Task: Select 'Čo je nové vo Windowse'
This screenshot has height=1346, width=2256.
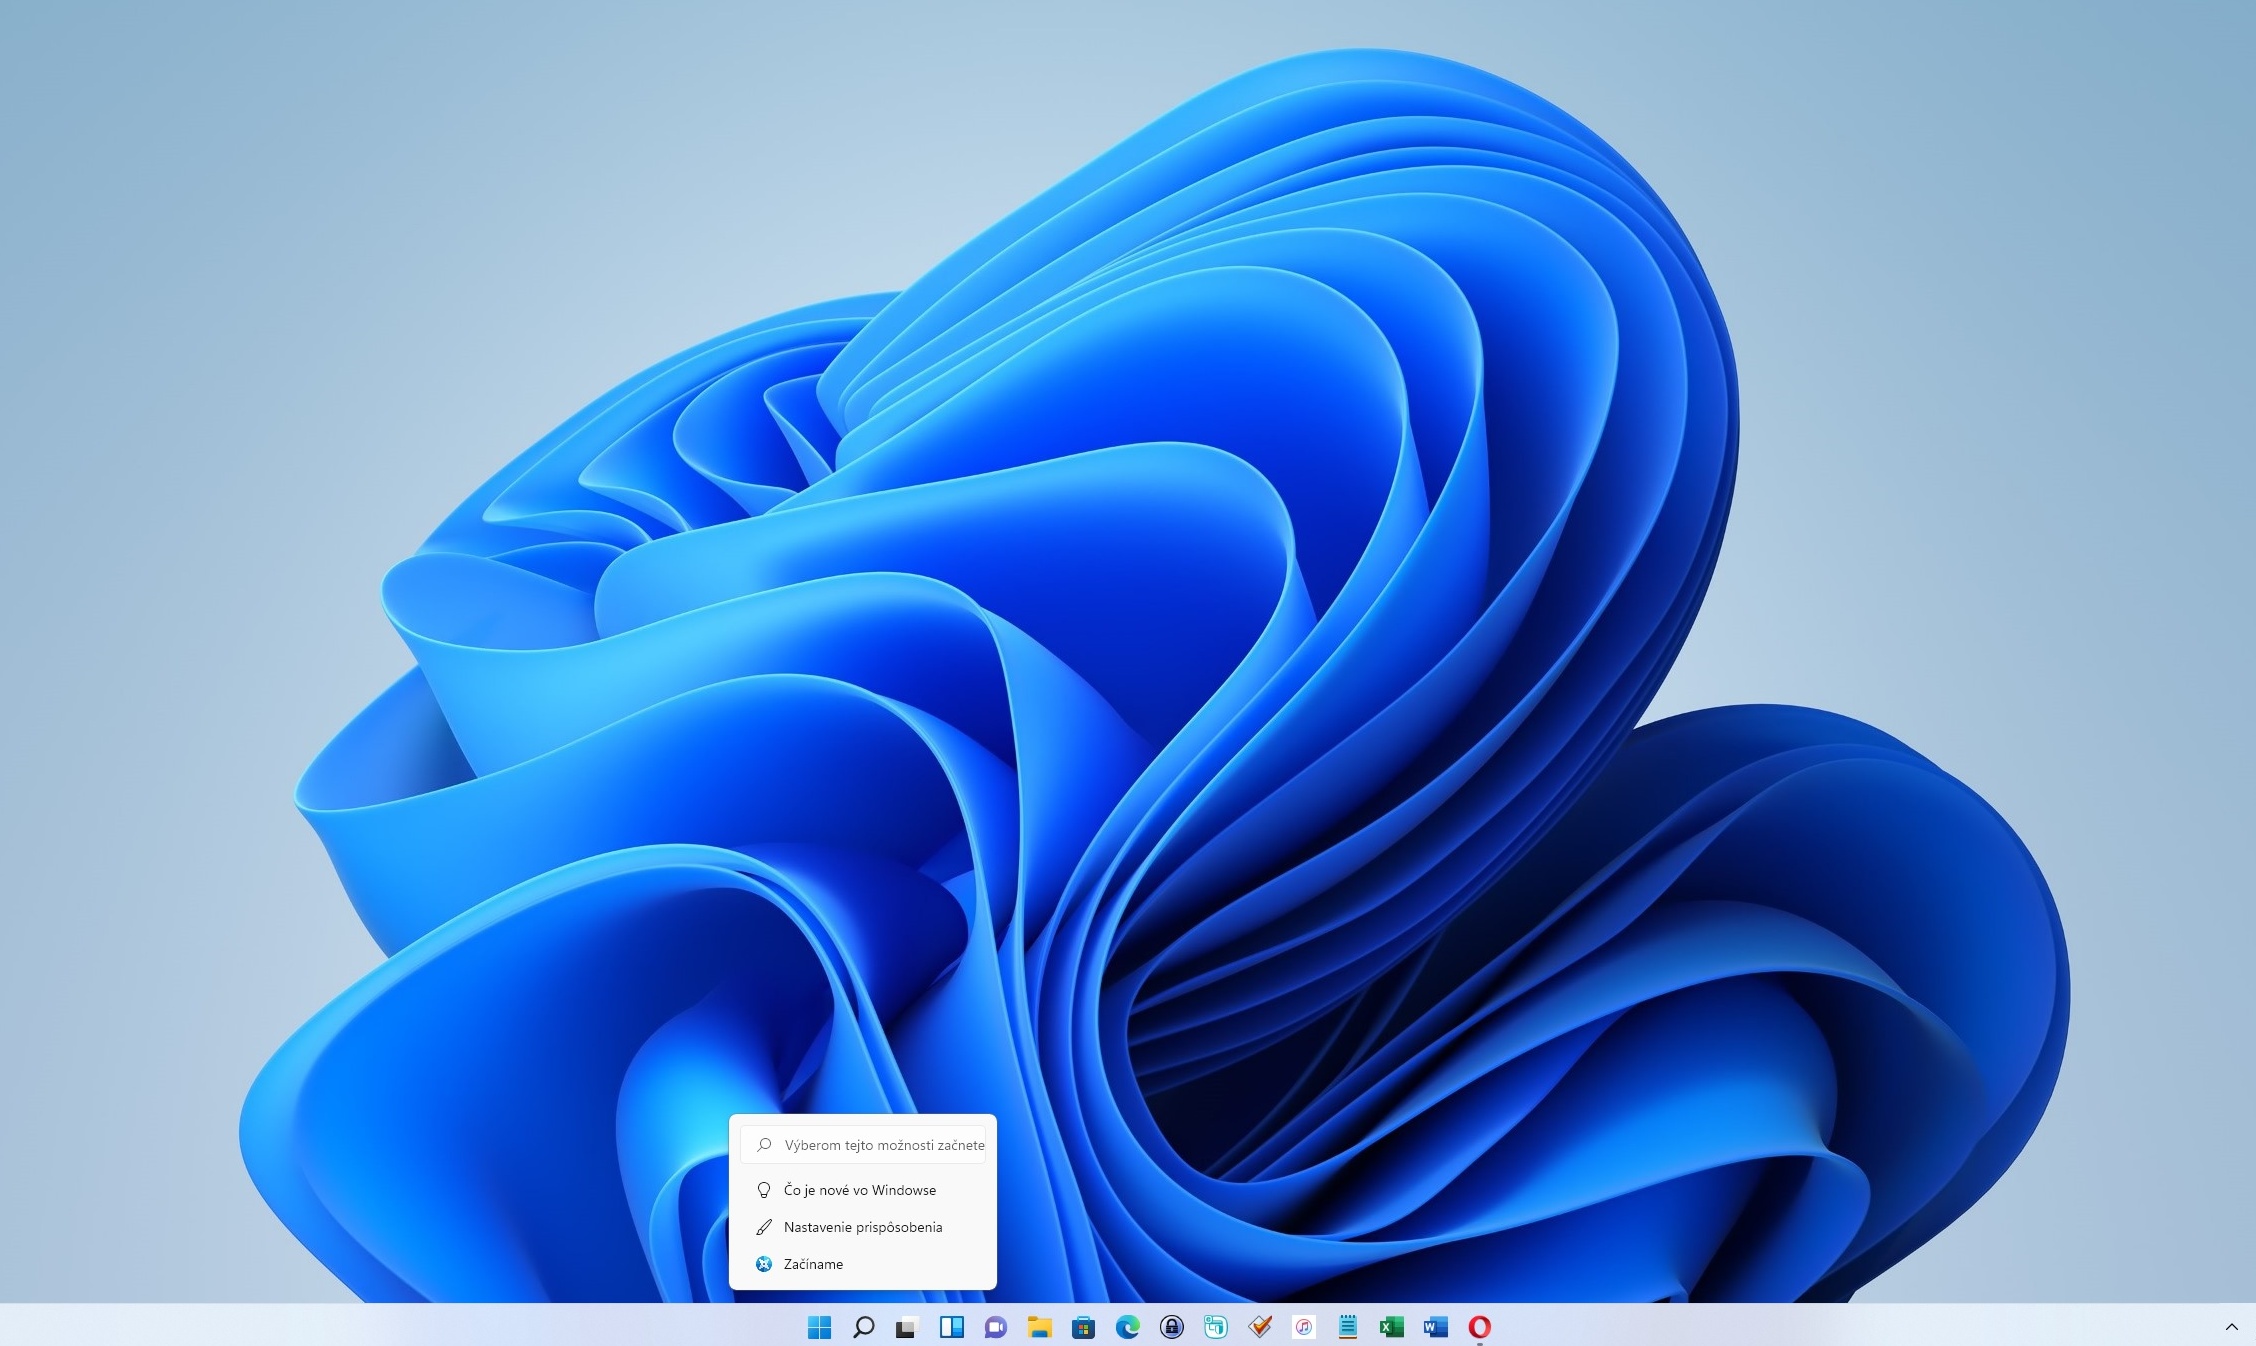Action: point(863,1190)
